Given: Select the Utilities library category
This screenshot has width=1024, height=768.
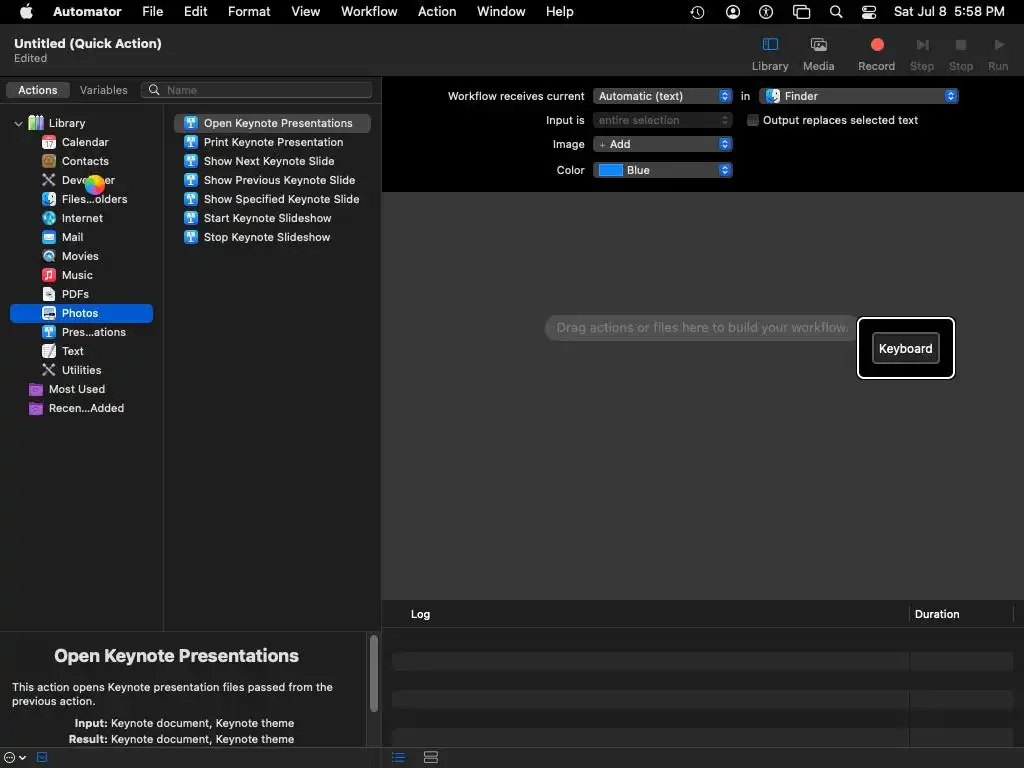Looking at the screenshot, I should 81,370.
